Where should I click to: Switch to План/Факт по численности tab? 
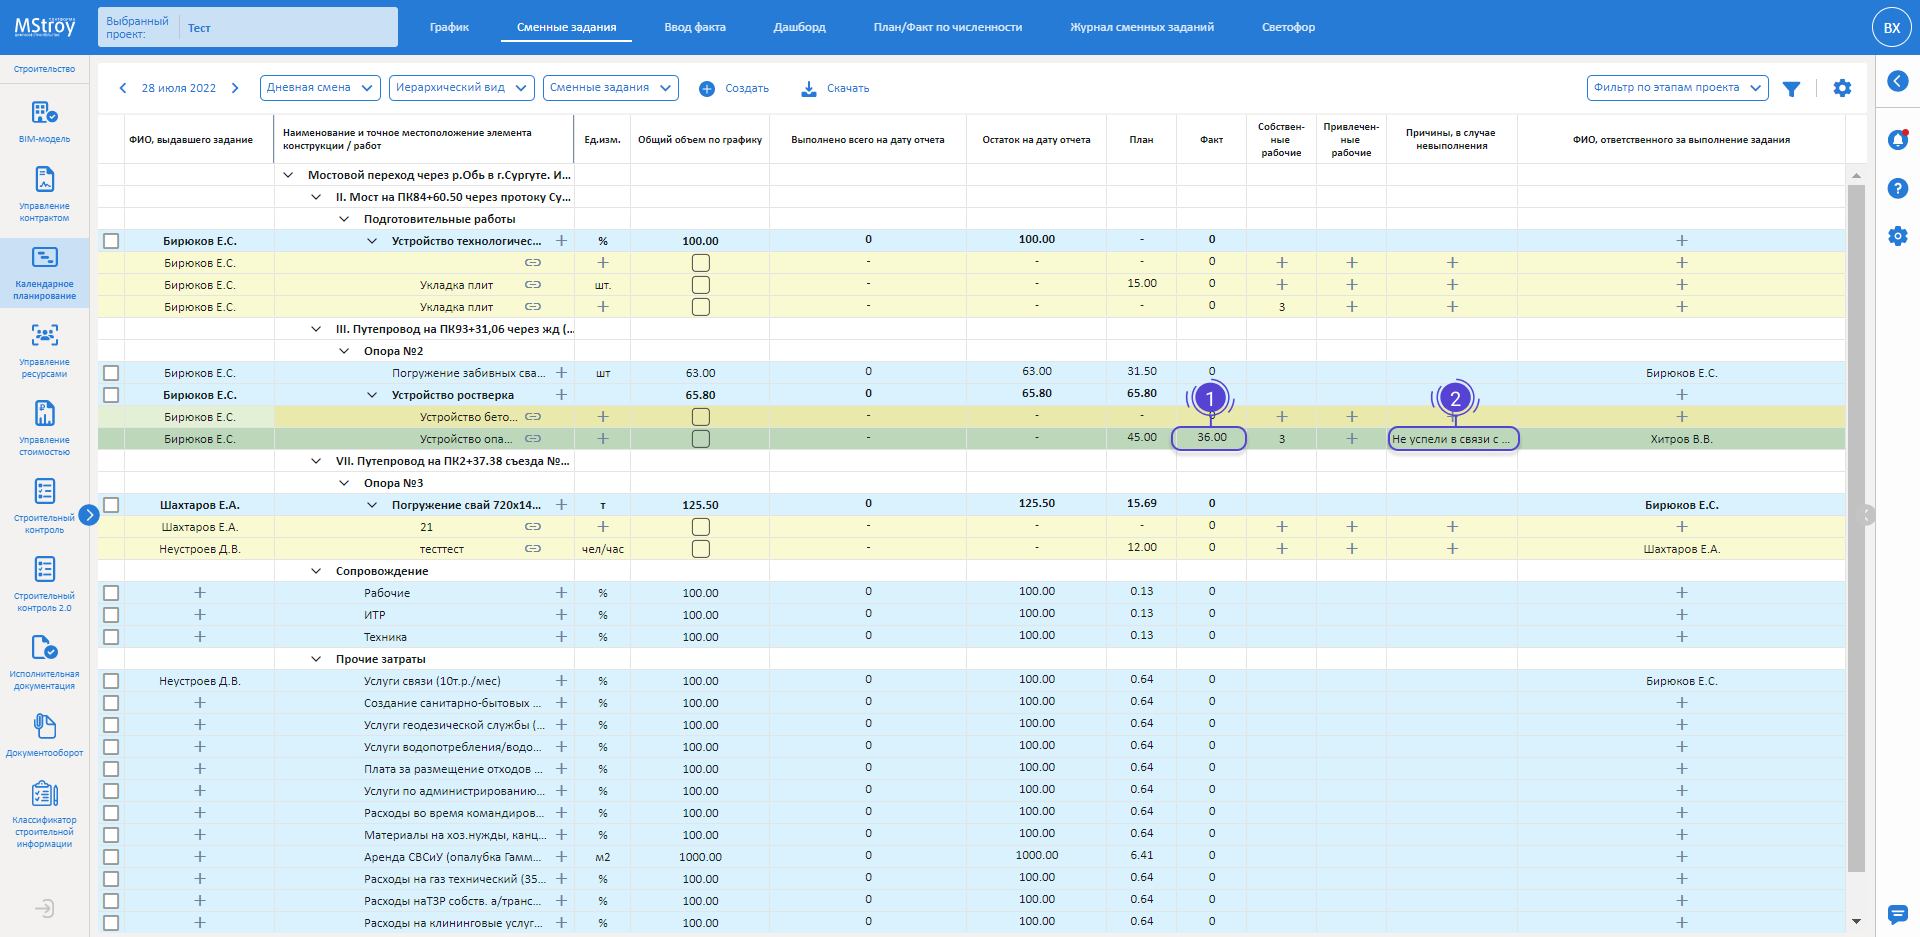coord(948,27)
